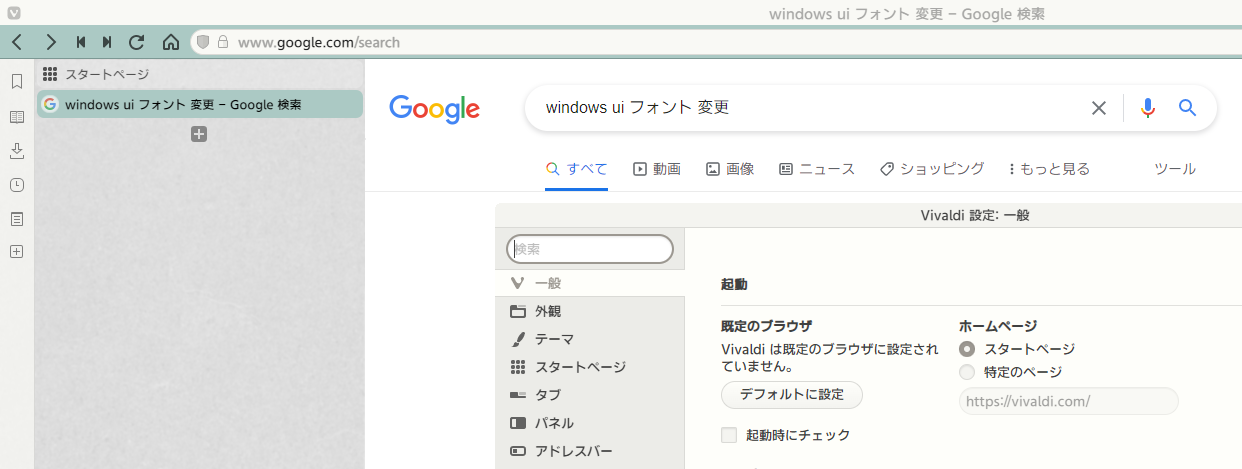
Task: Expand the もっと見る search options
Action: point(1049,169)
